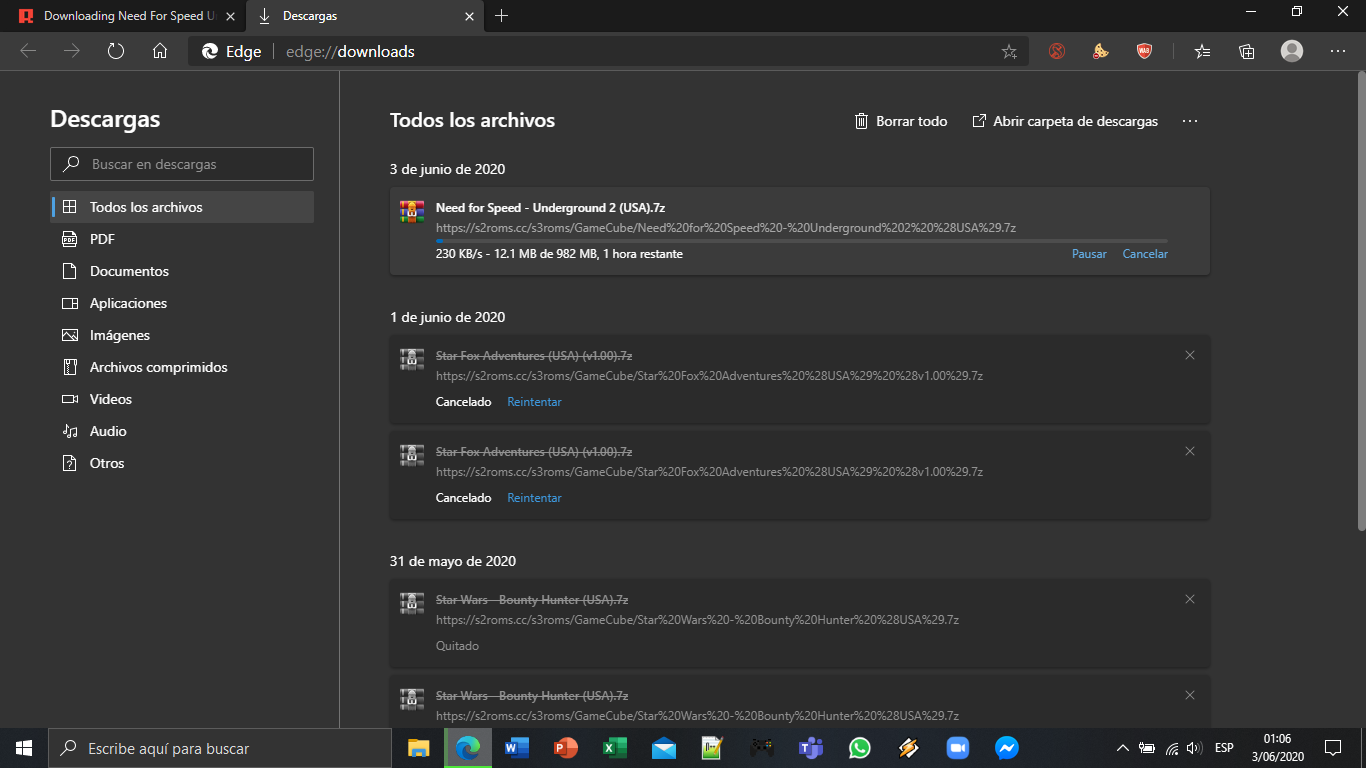
Task: Open the volume control in system tray
Action: point(1194,748)
